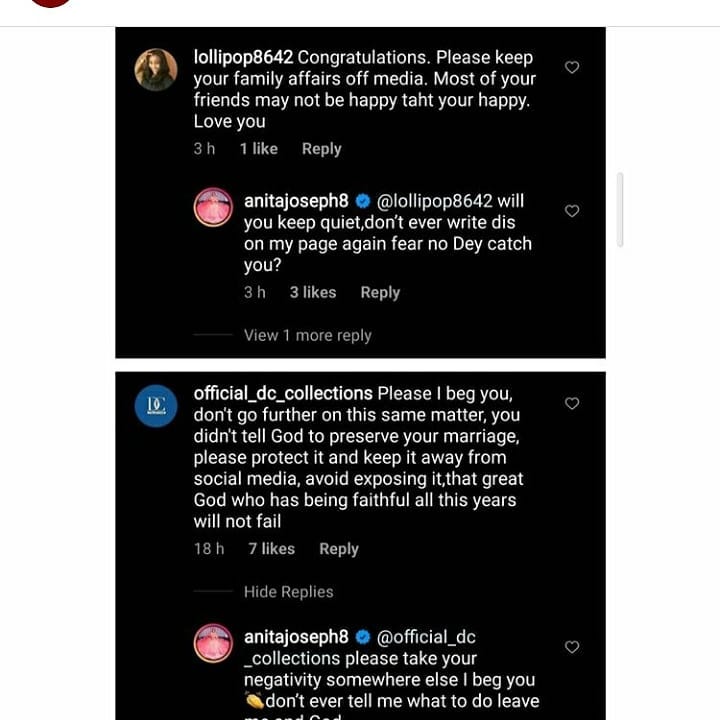Screen dimensions: 720x720
Task: Click the vertical scrollbar thumb
Action: pyautogui.click(x=620, y=210)
